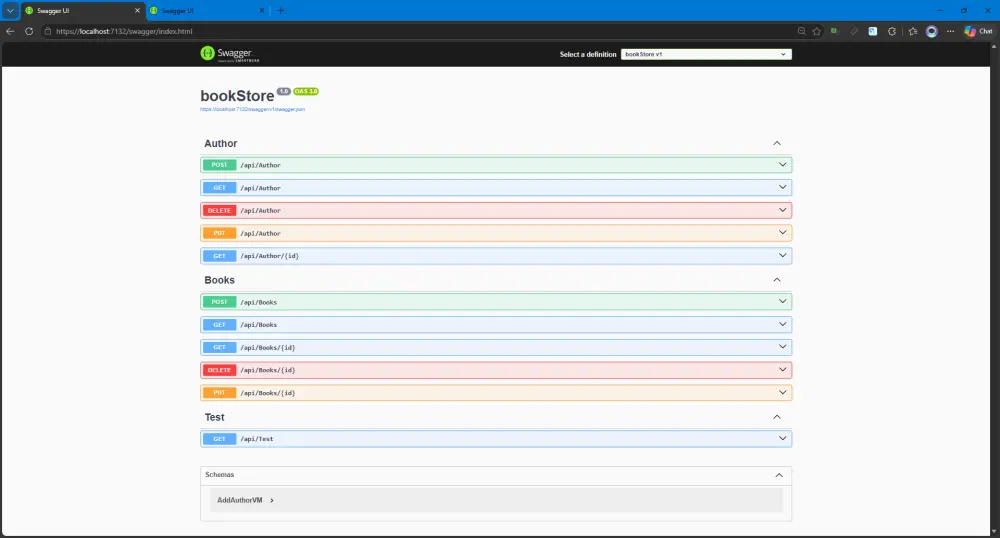Click the page vertical scrollbar

[x=994, y=290]
